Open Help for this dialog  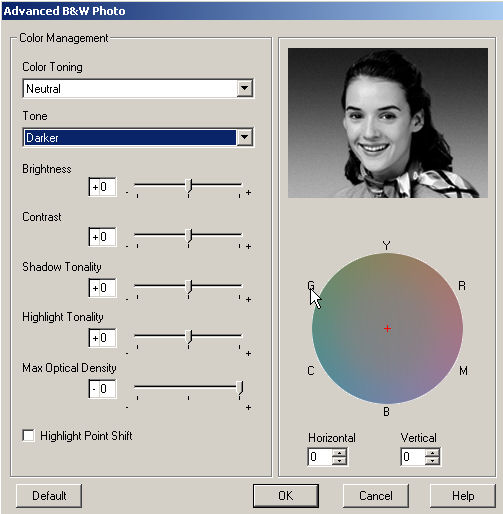pos(463,495)
